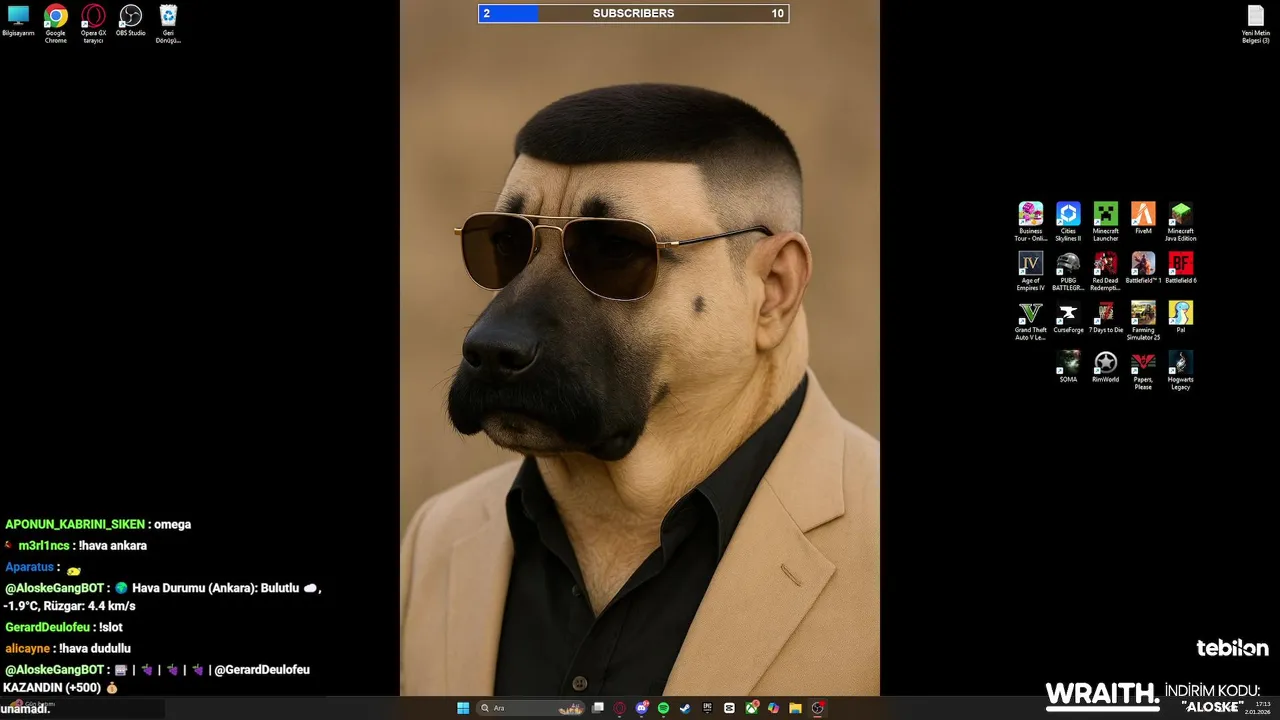Launch Google Chrome from the desktop
This screenshot has width=1280, height=720.
pyautogui.click(x=55, y=24)
